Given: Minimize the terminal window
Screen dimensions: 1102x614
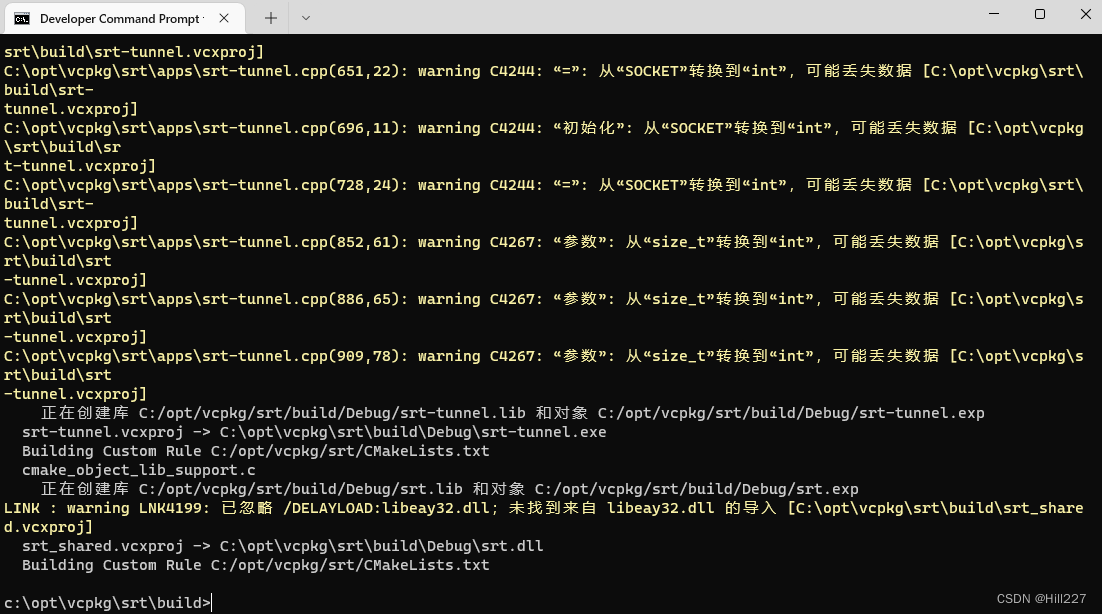Looking at the screenshot, I should [992, 14].
